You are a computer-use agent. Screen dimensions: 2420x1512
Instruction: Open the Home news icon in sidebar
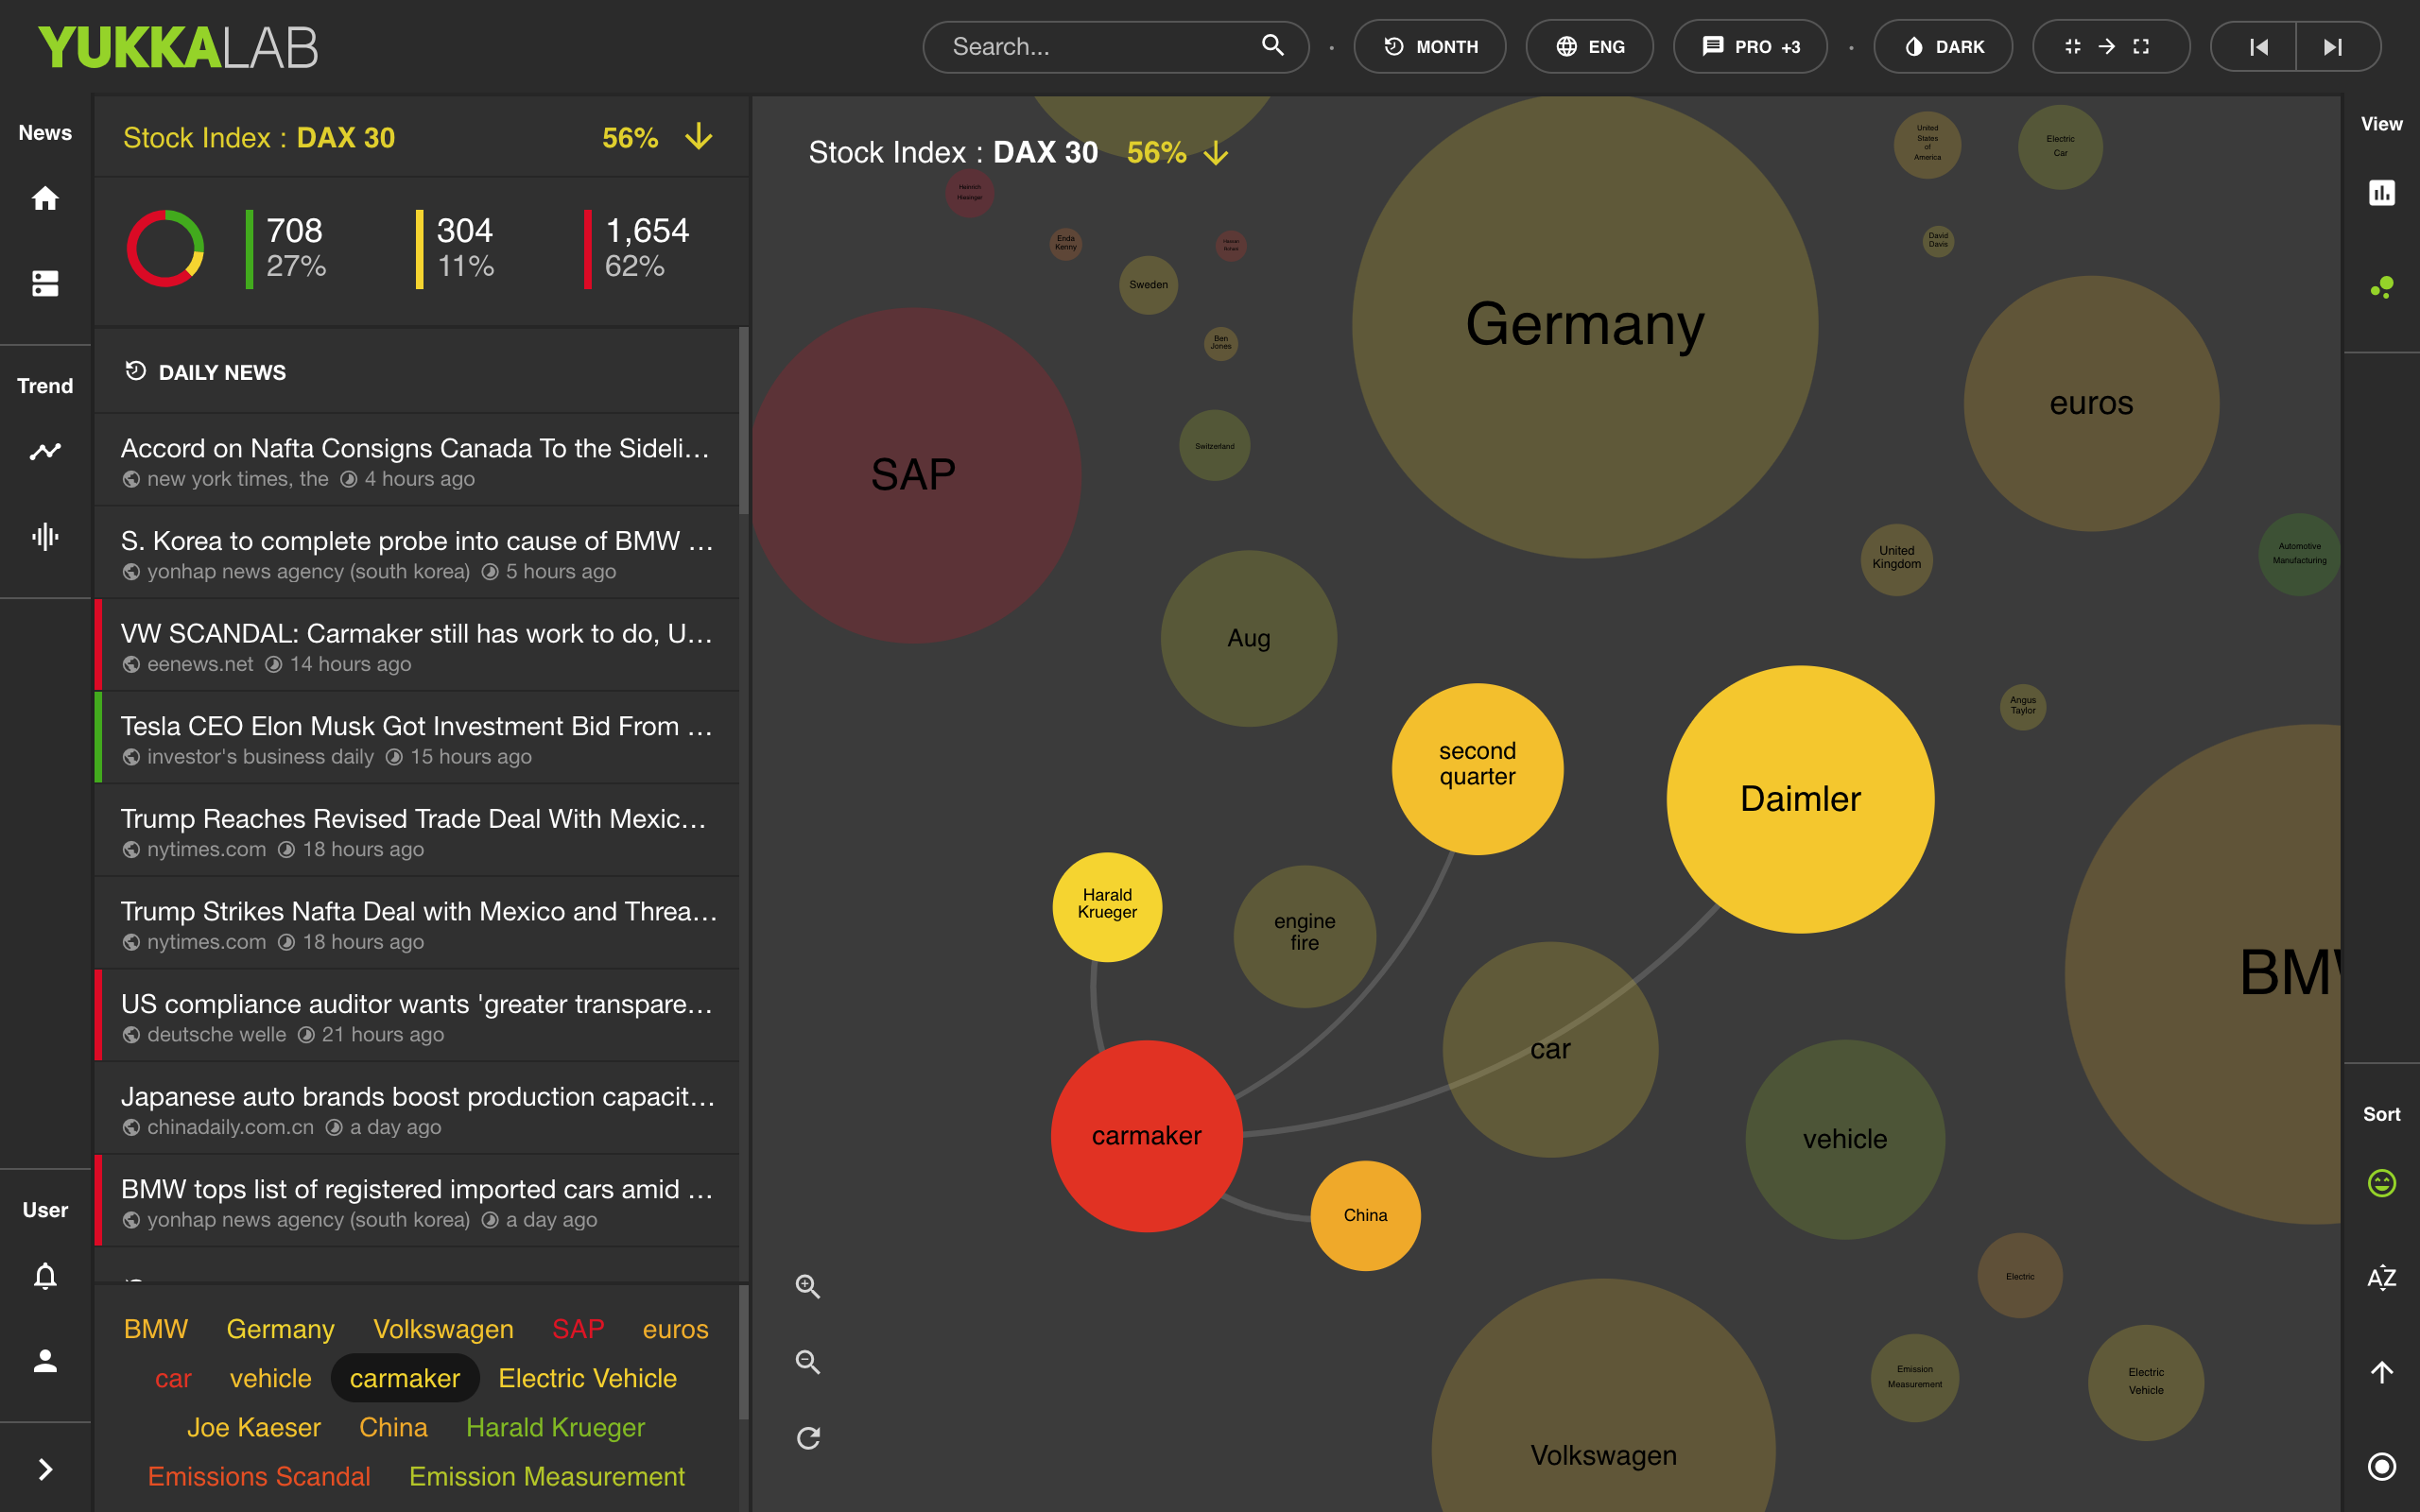tap(45, 198)
